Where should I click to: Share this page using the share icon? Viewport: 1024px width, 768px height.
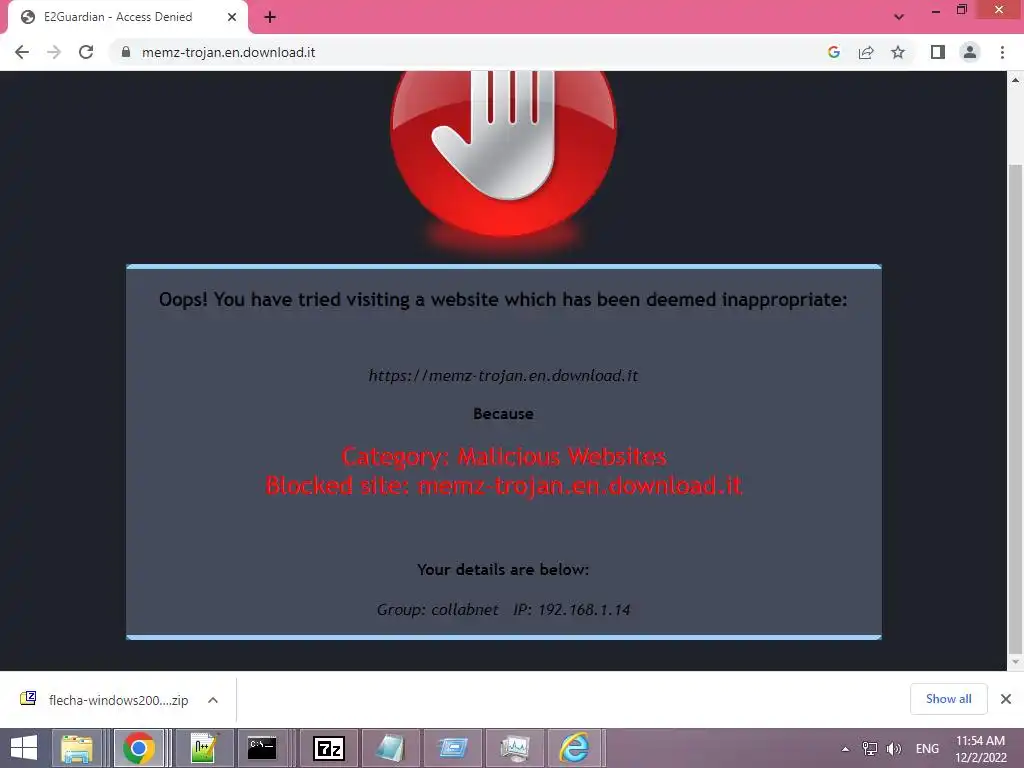tap(866, 52)
